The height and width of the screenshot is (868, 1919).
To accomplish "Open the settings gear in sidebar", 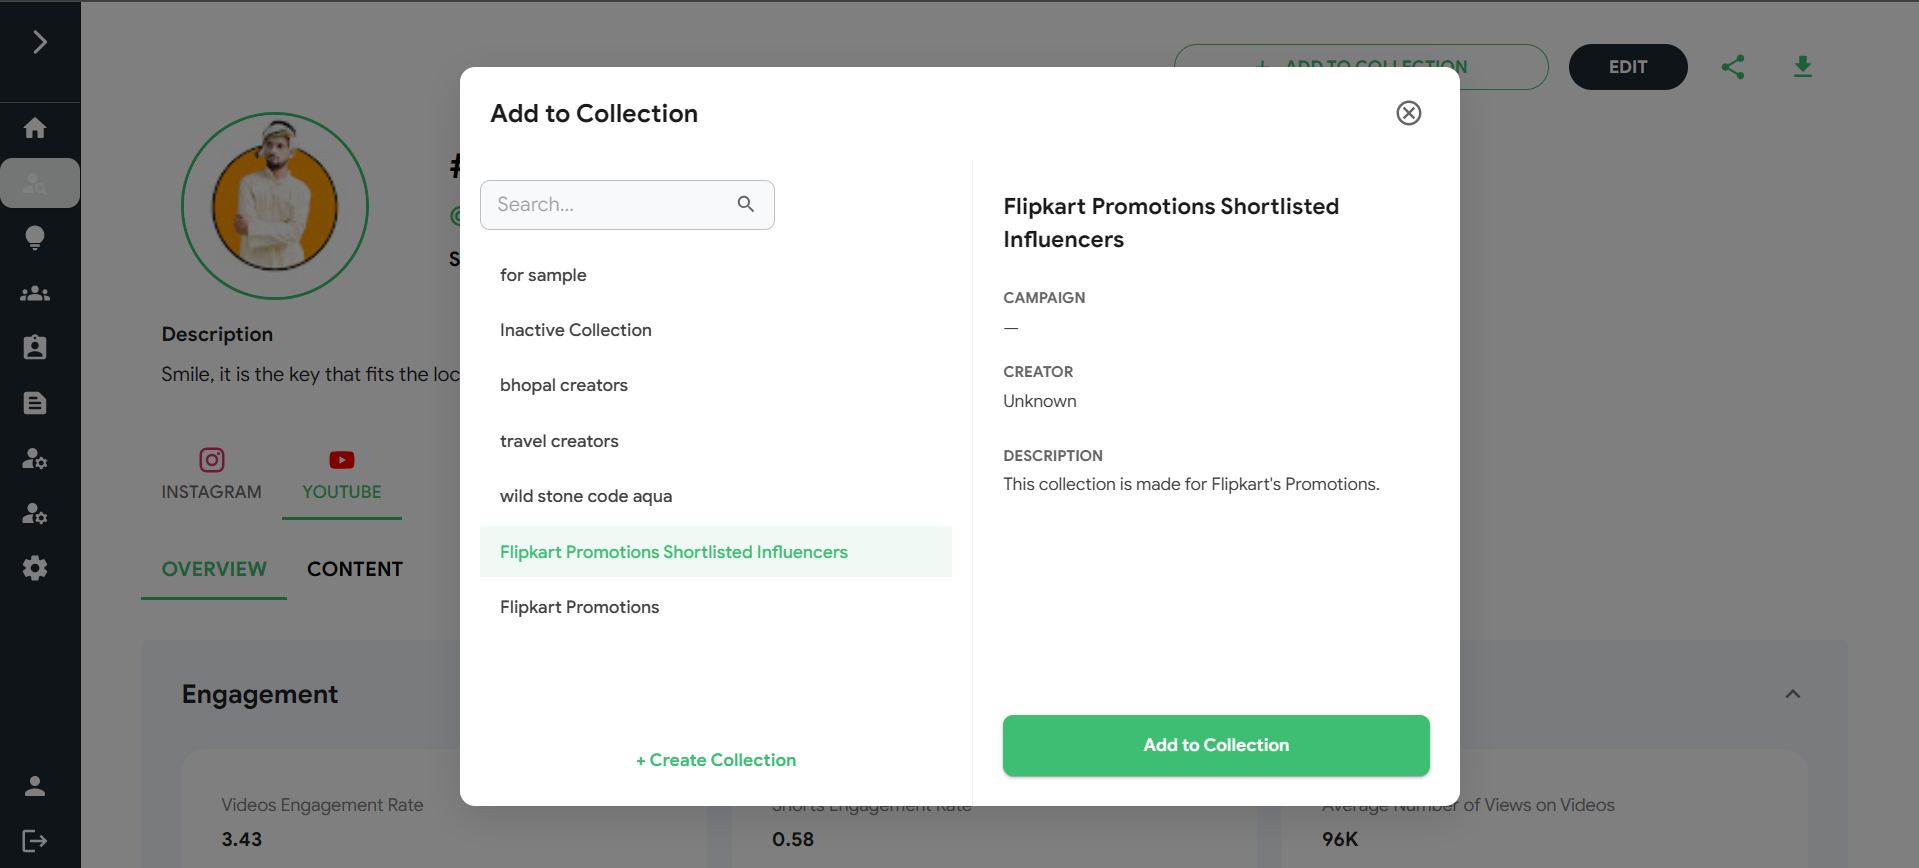I will [35, 569].
